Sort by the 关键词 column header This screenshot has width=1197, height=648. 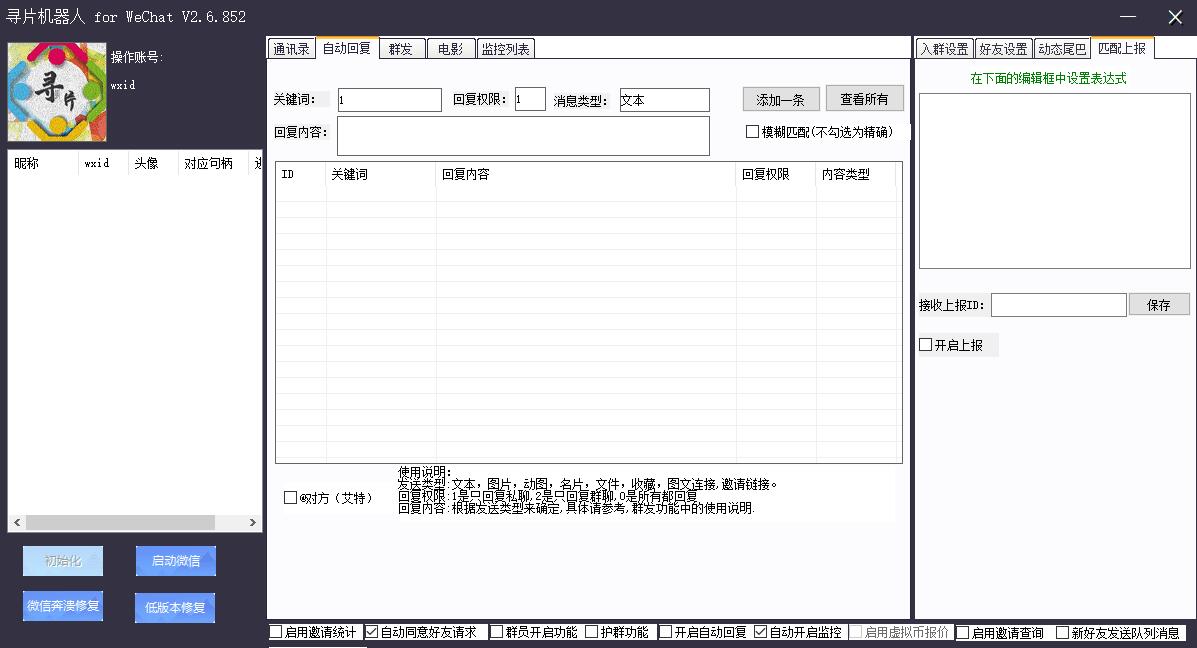[381, 175]
